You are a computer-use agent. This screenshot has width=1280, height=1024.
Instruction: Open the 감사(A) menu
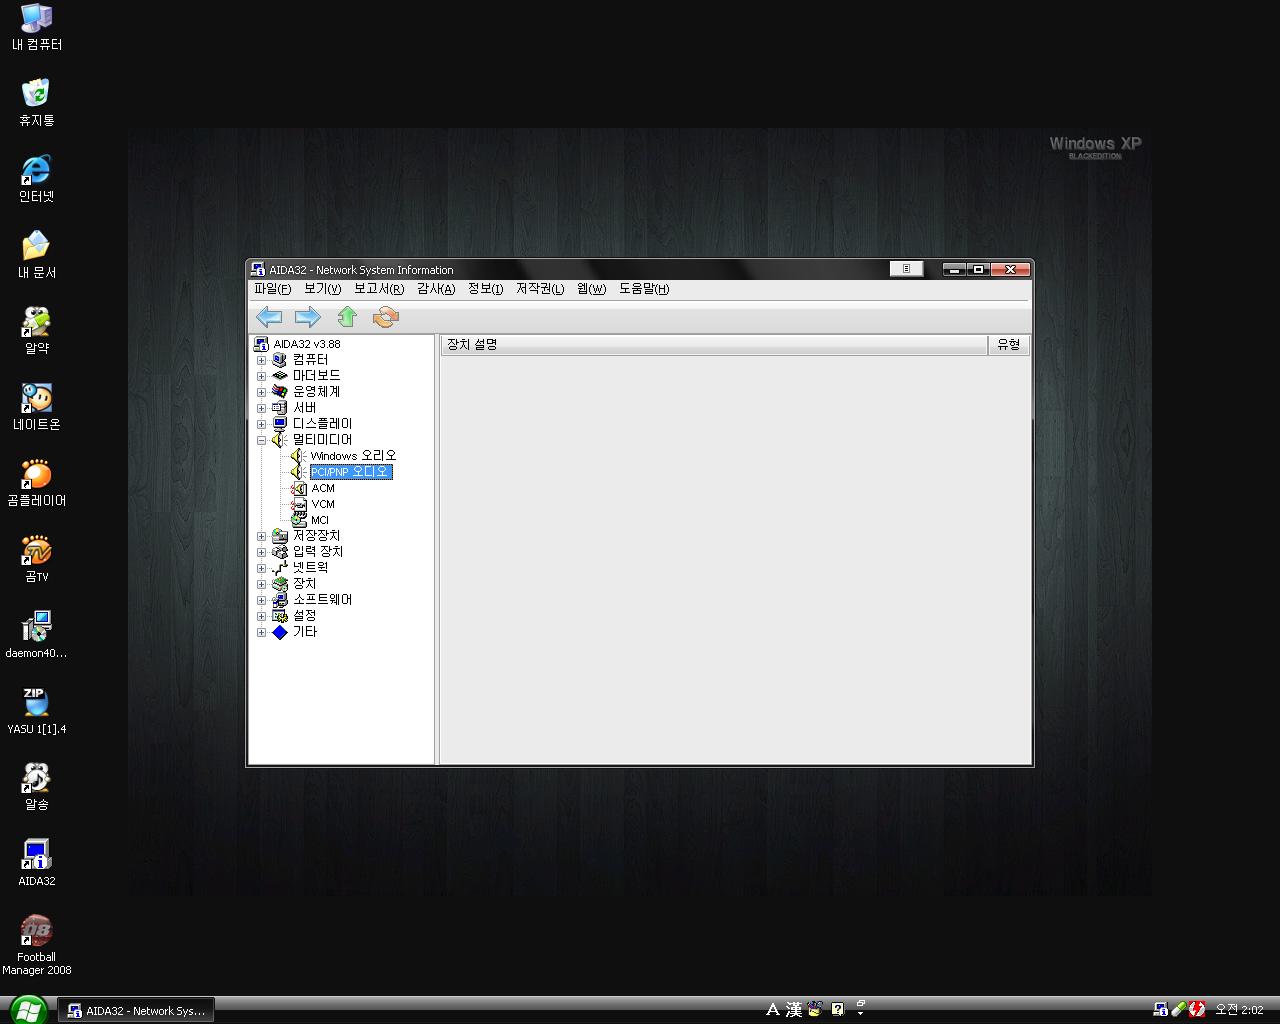436,289
